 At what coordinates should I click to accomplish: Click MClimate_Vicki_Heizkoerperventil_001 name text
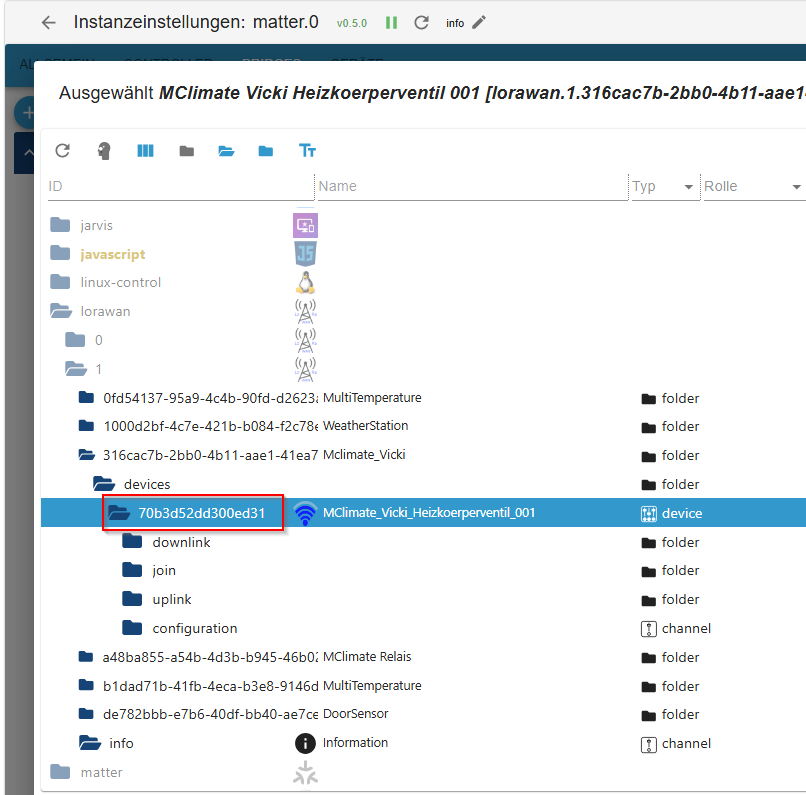pyautogui.click(x=429, y=512)
